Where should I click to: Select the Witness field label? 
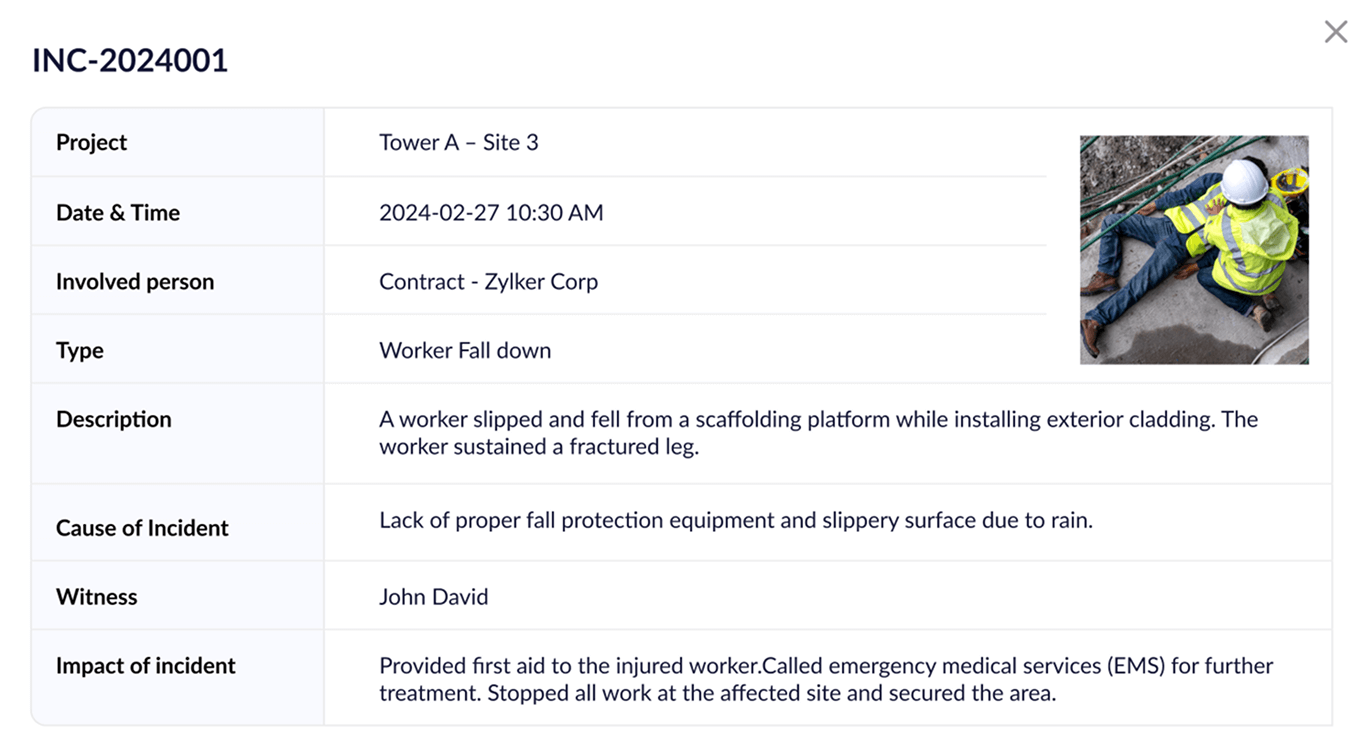[x=97, y=597]
